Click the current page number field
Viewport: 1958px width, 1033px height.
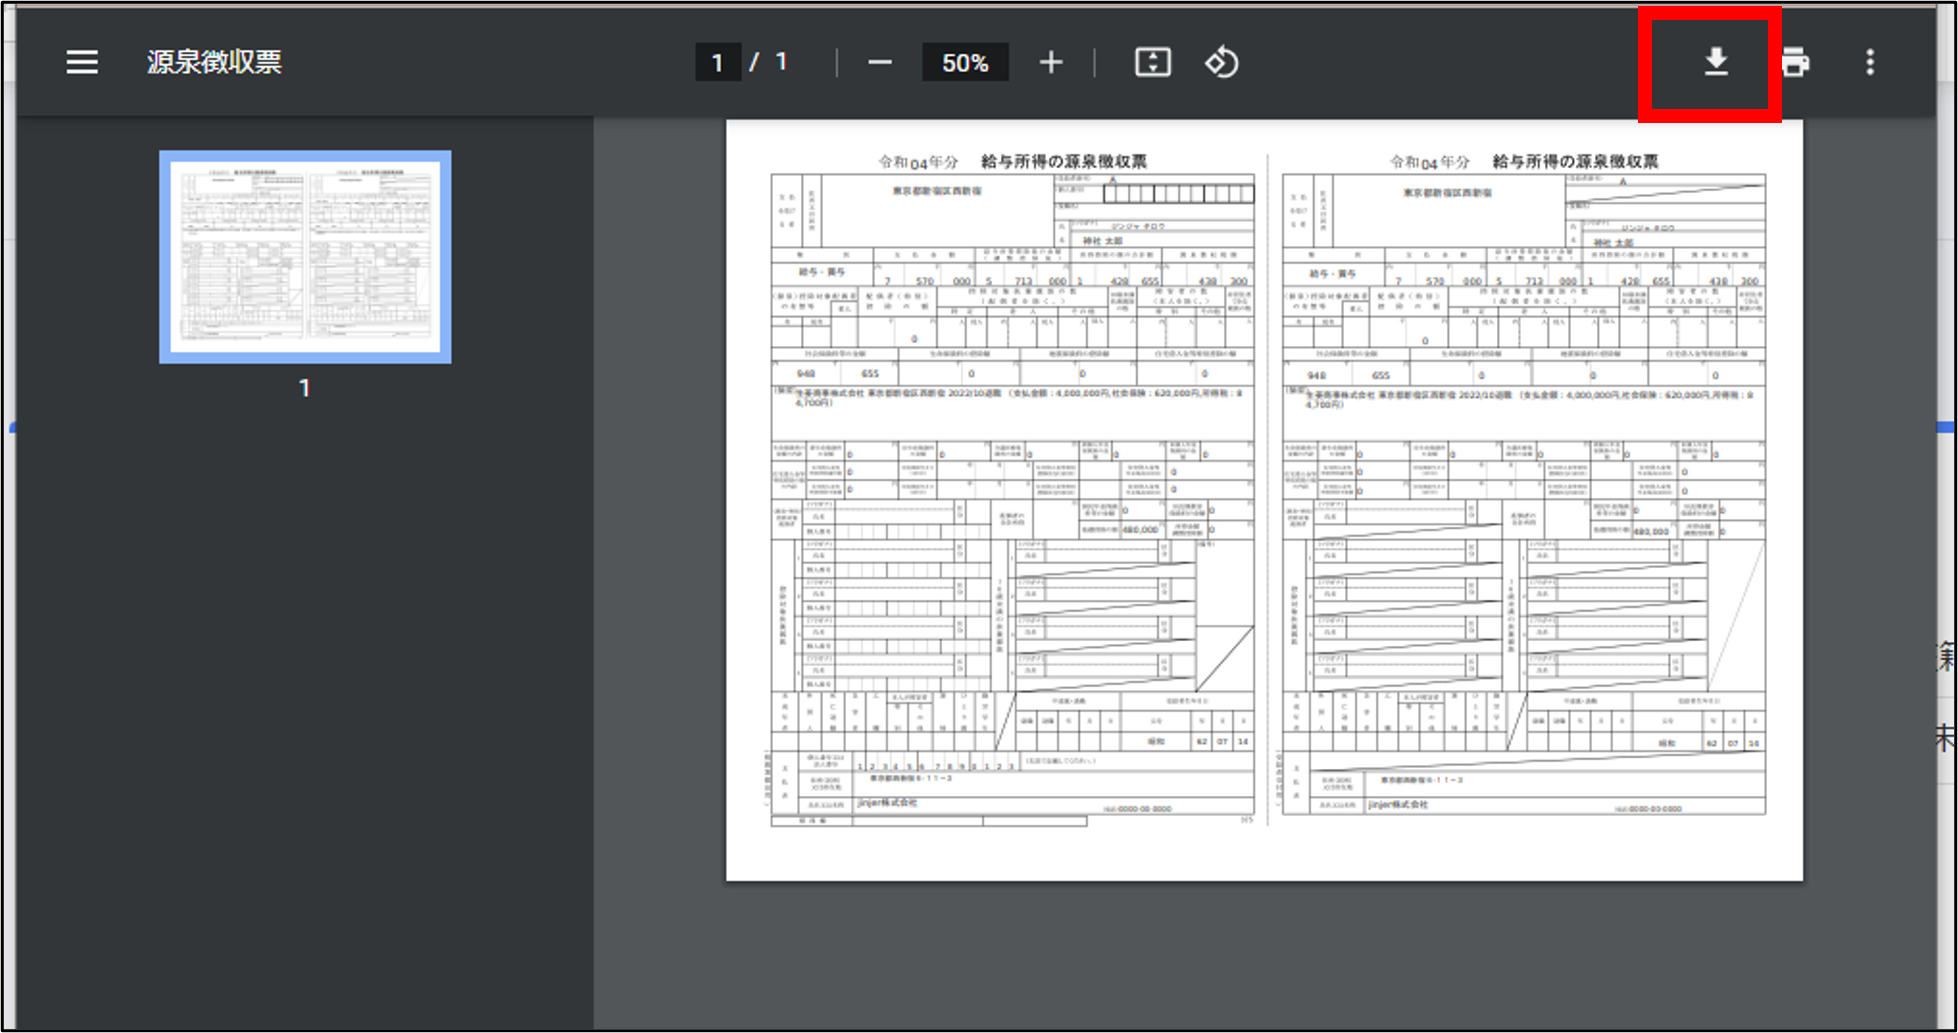point(717,63)
